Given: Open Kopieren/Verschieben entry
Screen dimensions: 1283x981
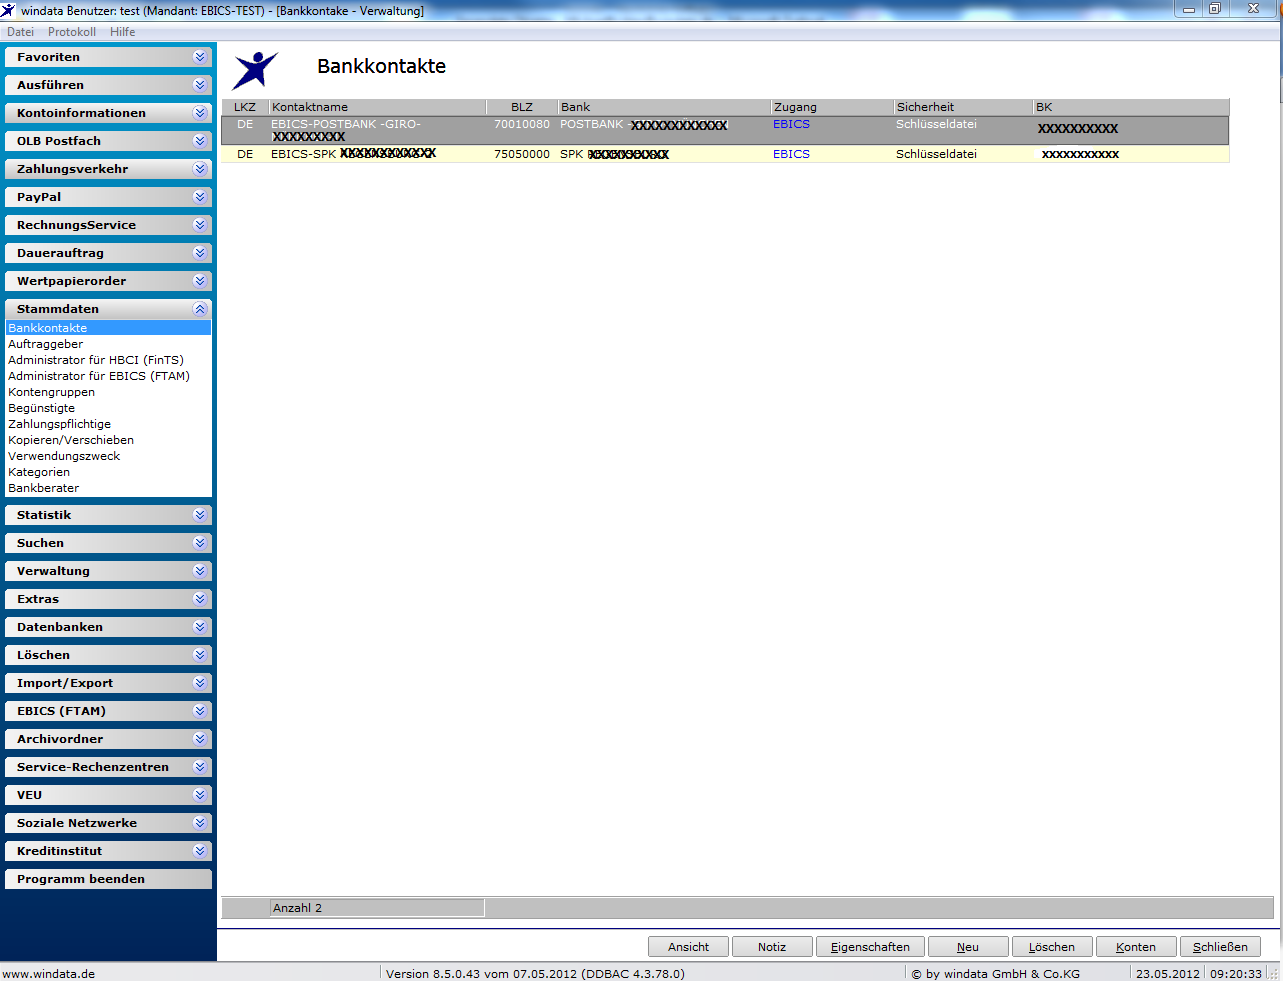Looking at the screenshot, I should pos(71,440).
